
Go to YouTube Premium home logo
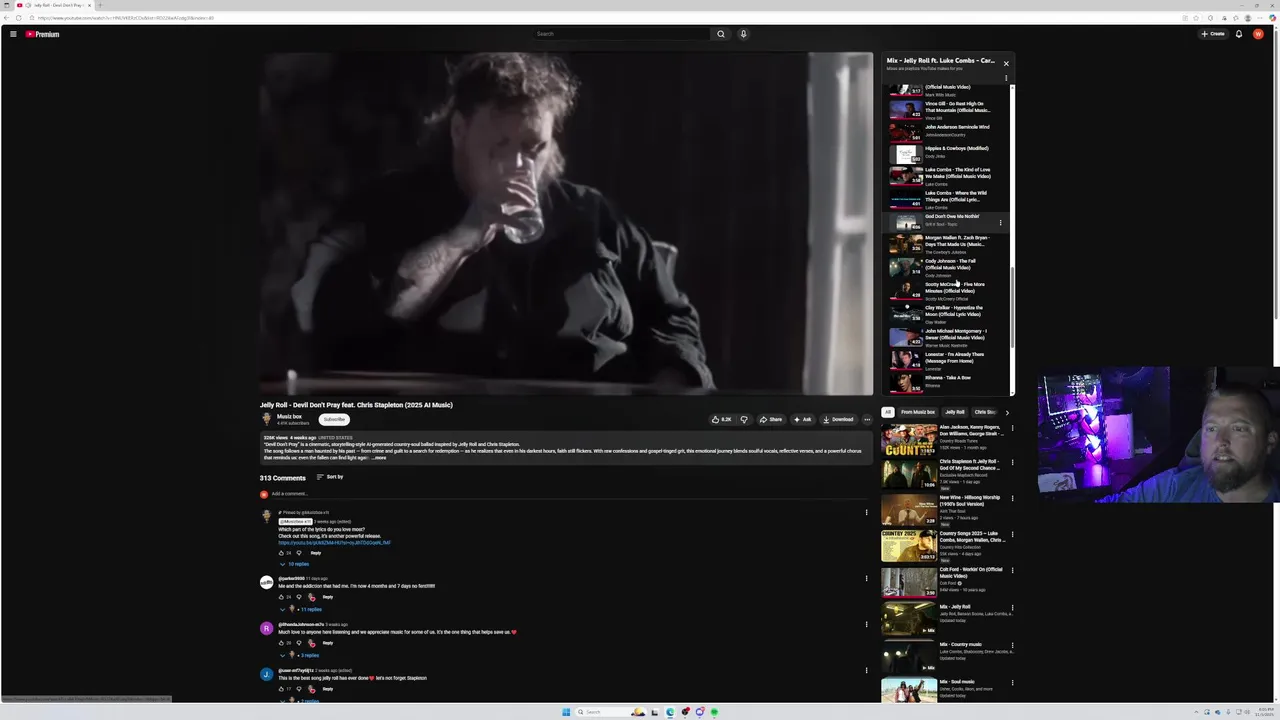[x=42, y=34]
